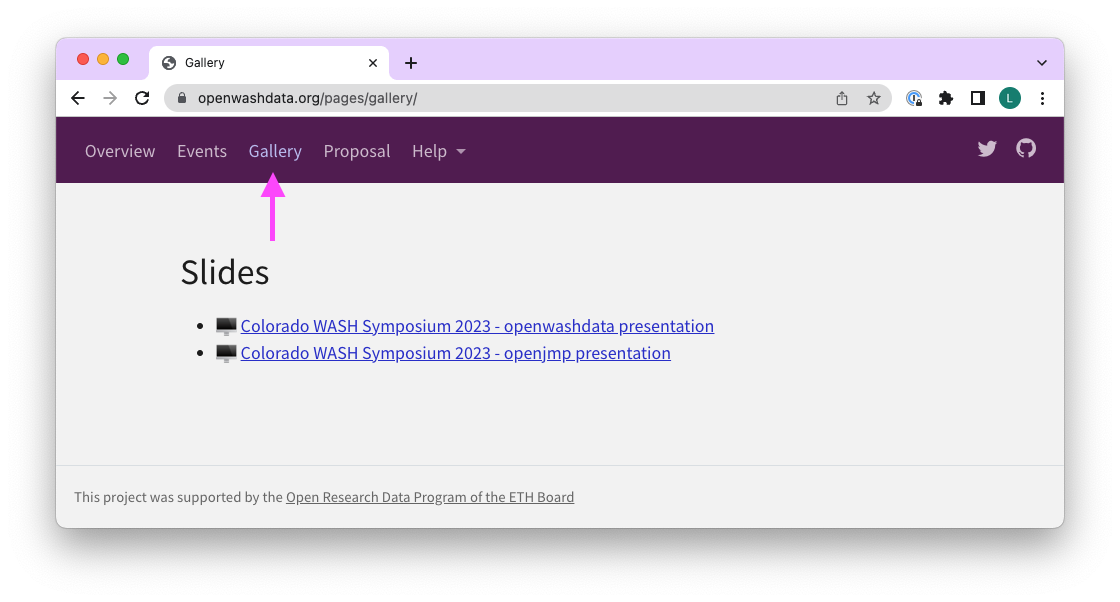Open the openwashdata presentation link
This screenshot has width=1120, height=602.
pos(477,325)
